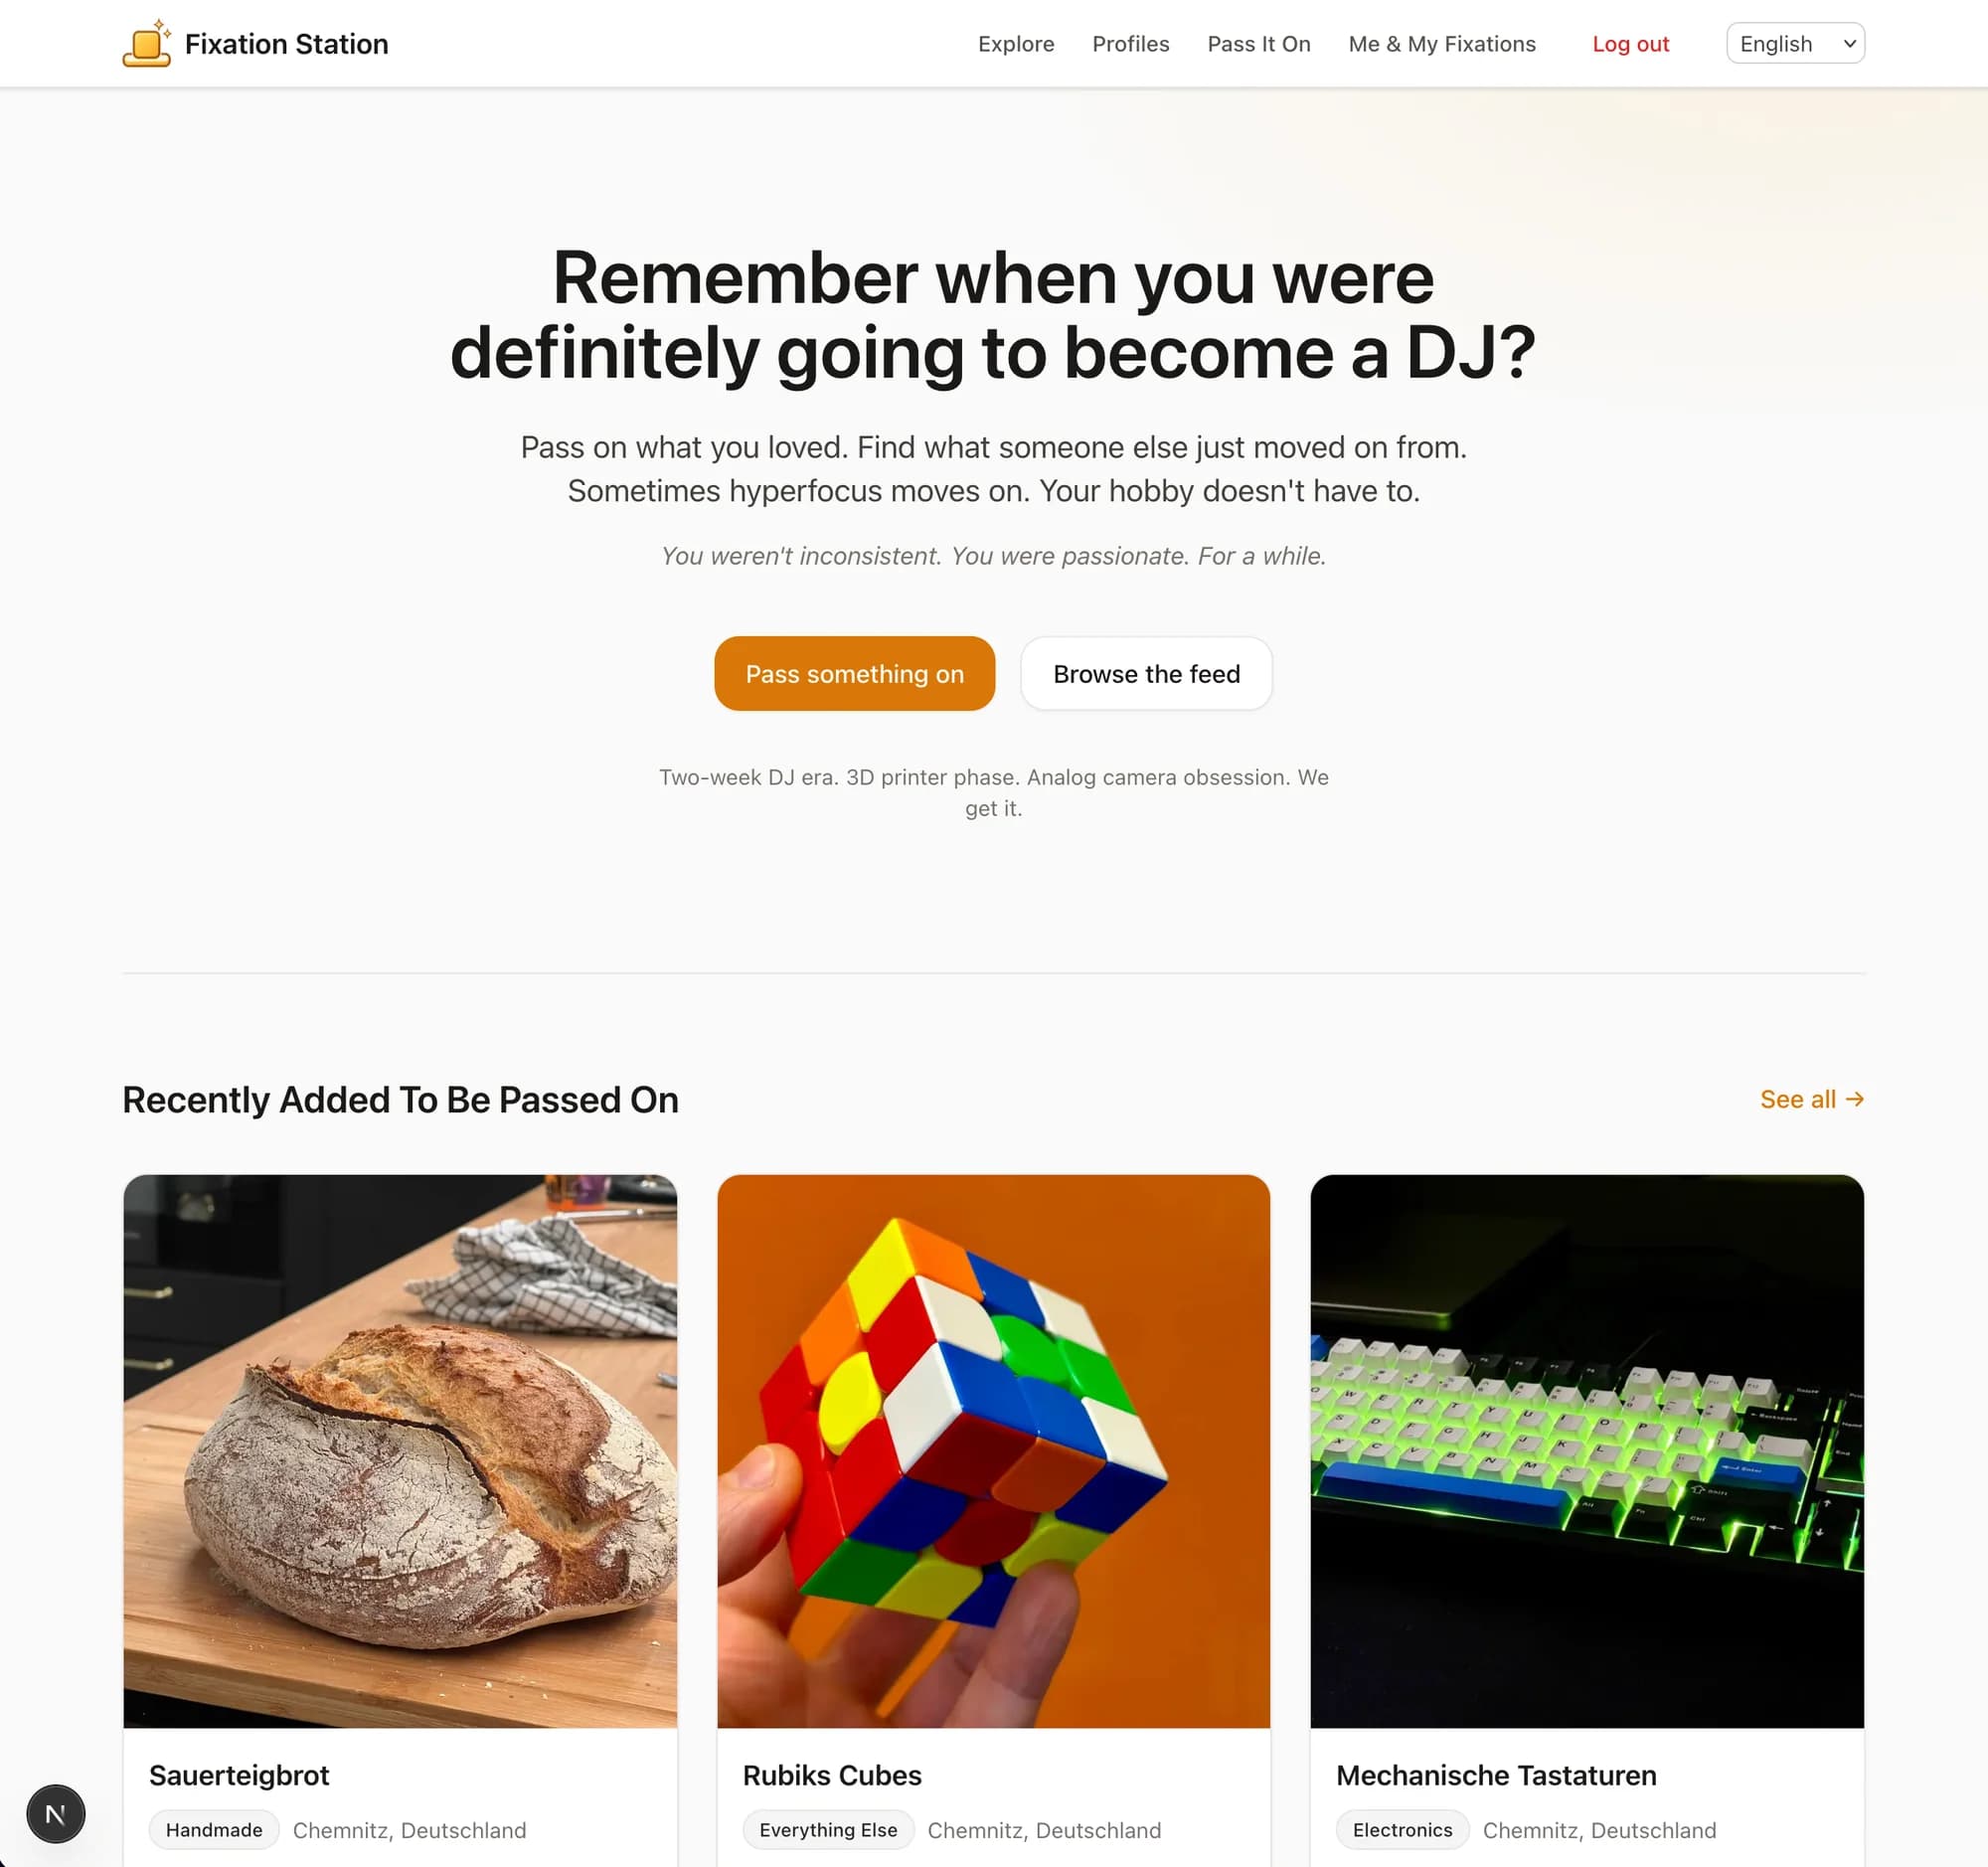The width and height of the screenshot is (1988, 1867).
Task: Open Me & My Fixations
Action: click(x=1441, y=44)
